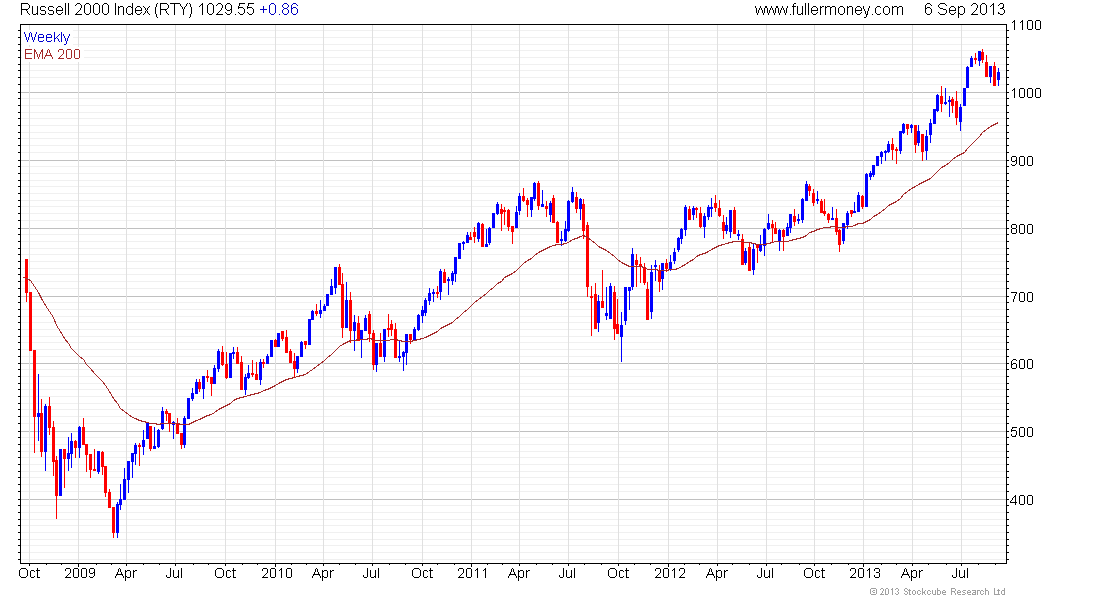Click the 900 price axis label
Image resolution: width=1100 pixels, height=600 pixels.
(1023, 161)
